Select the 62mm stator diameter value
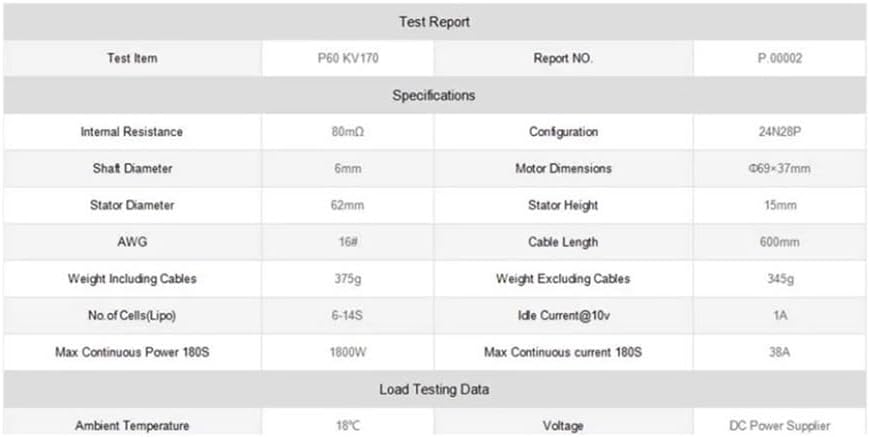Screen dimensions: 869x437 click(346, 205)
